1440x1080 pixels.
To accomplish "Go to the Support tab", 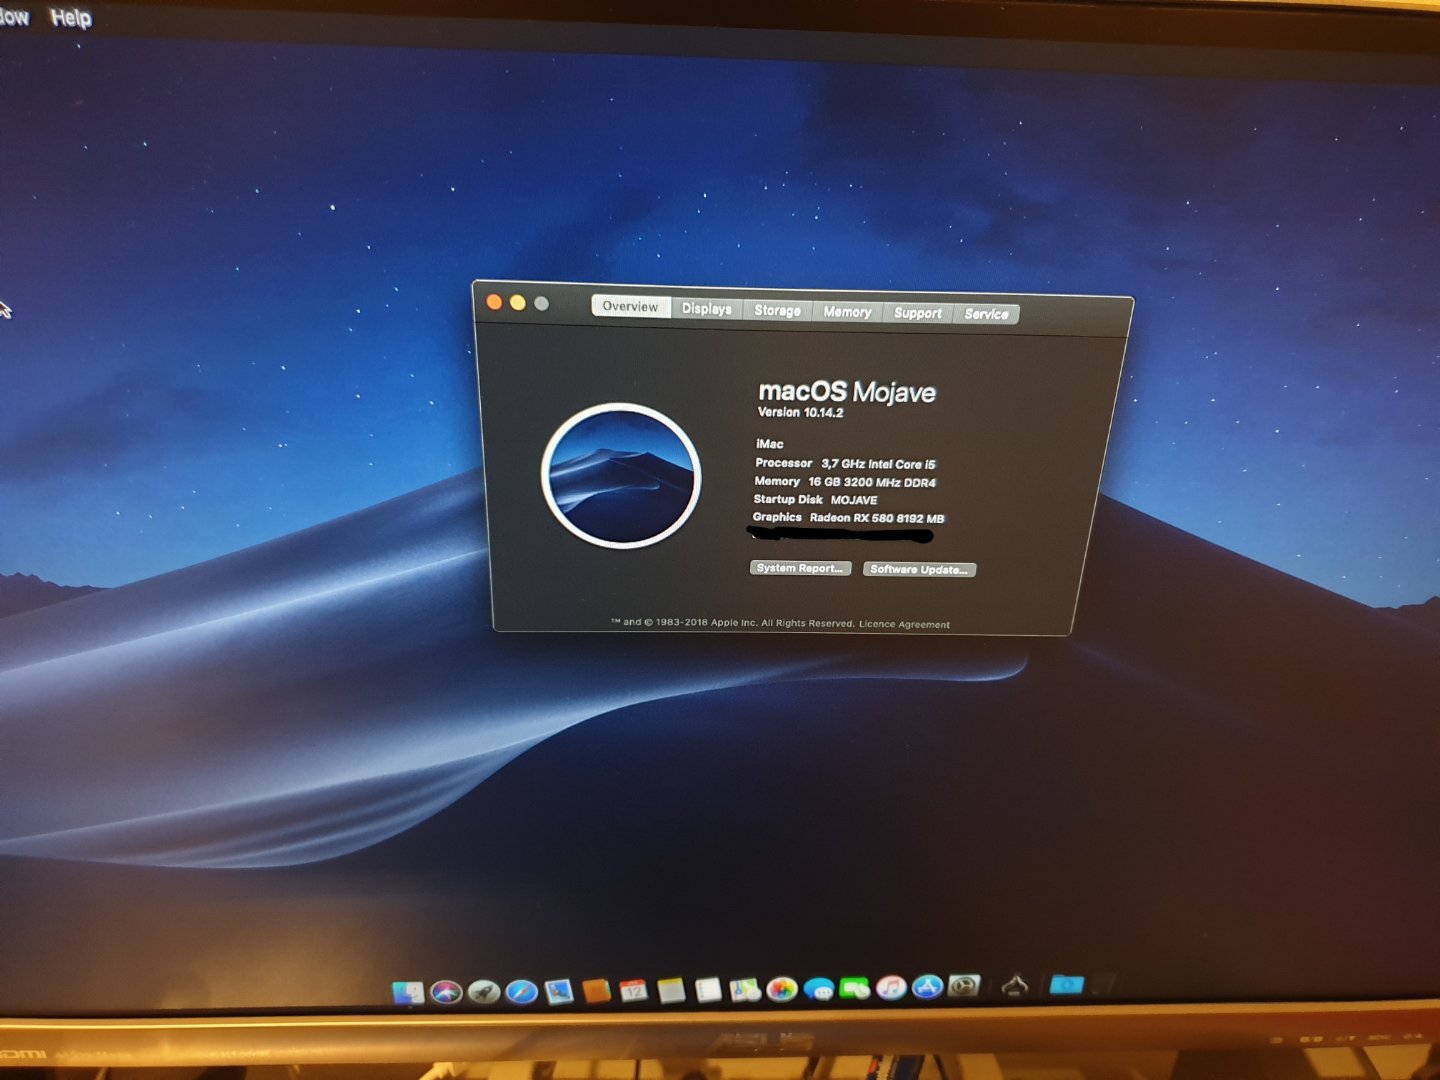I will point(918,313).
